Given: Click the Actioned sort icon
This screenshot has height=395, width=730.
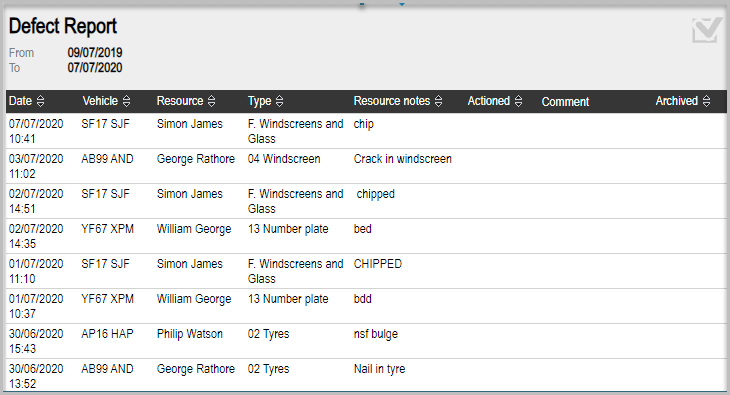Looking at the screenshot, I should tap(518, 101).
